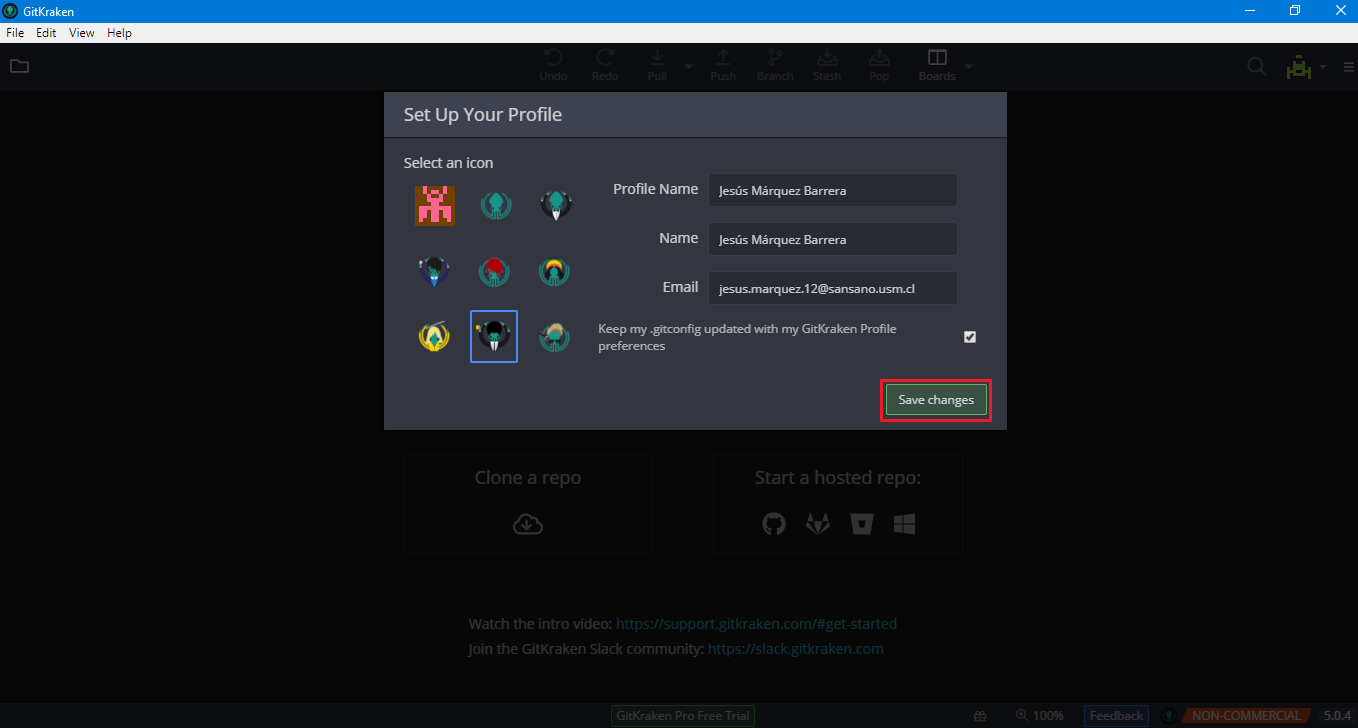Click the search magnifier icon in toolbar
Screen dimensions: 1358x728
pyautogui.click(x=1256, y=67)
